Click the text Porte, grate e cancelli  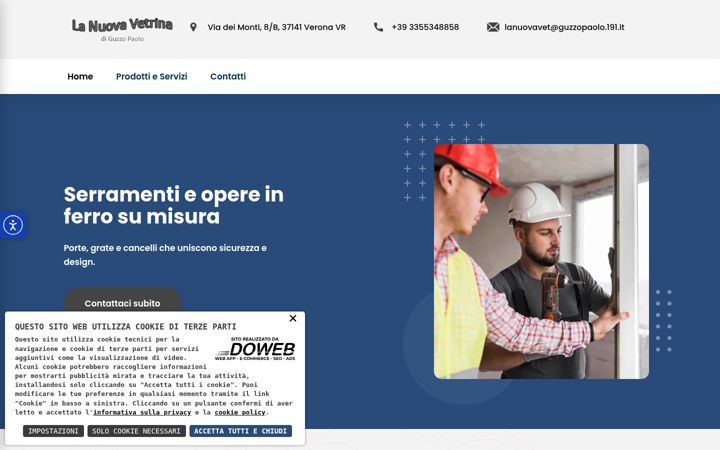coord(165,255)
